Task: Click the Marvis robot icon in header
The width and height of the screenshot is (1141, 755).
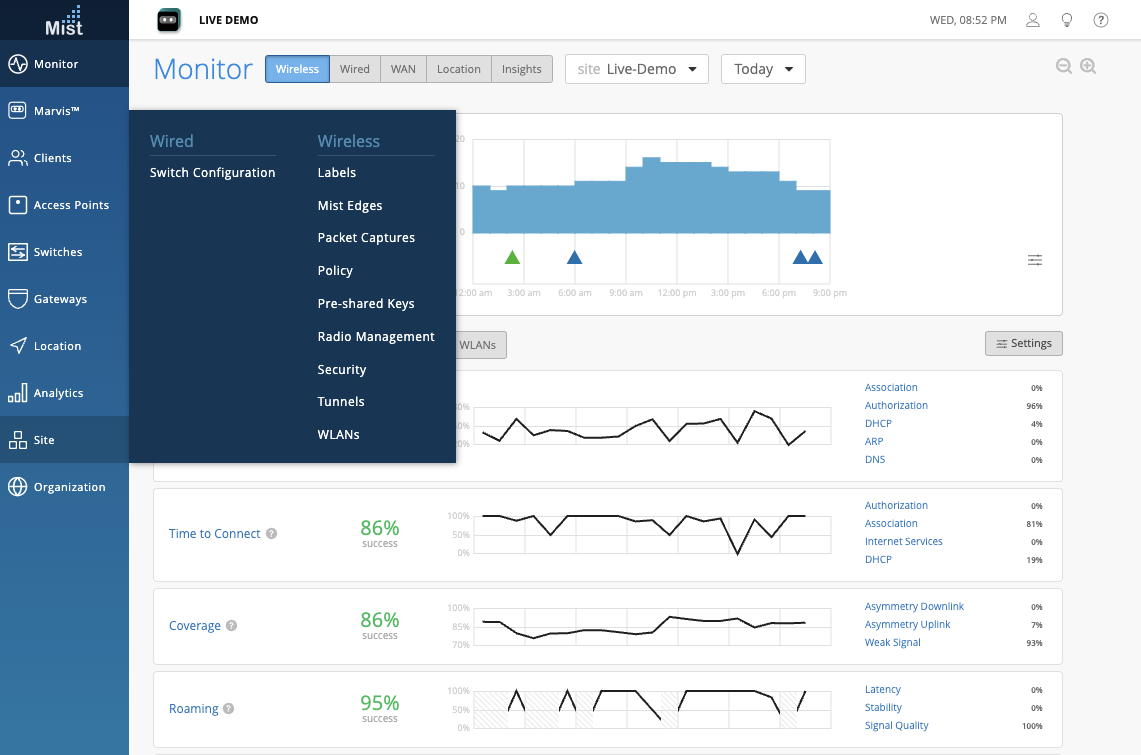Action: point(168,20)
